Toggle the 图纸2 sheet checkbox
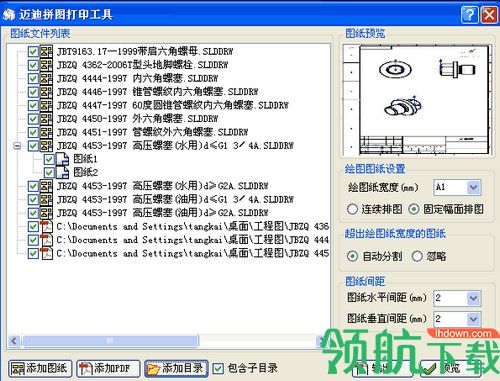Viewport: 500px width, 381px height. pos(49,173)
